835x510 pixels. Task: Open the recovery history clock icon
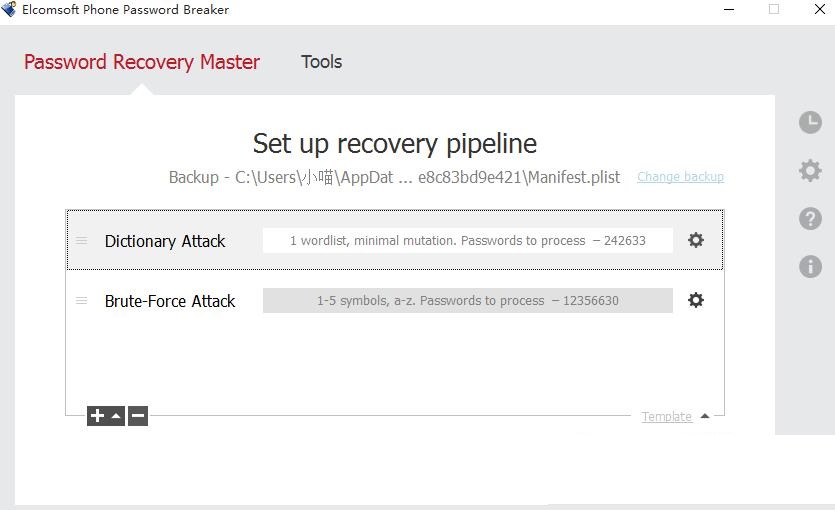click(810, 122)
